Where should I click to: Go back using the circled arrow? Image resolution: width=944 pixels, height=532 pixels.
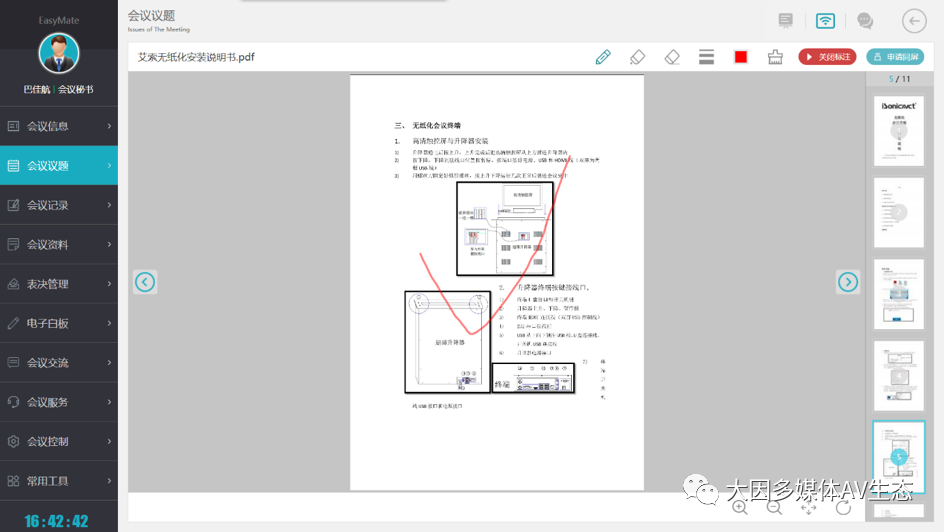coord(914,21)
